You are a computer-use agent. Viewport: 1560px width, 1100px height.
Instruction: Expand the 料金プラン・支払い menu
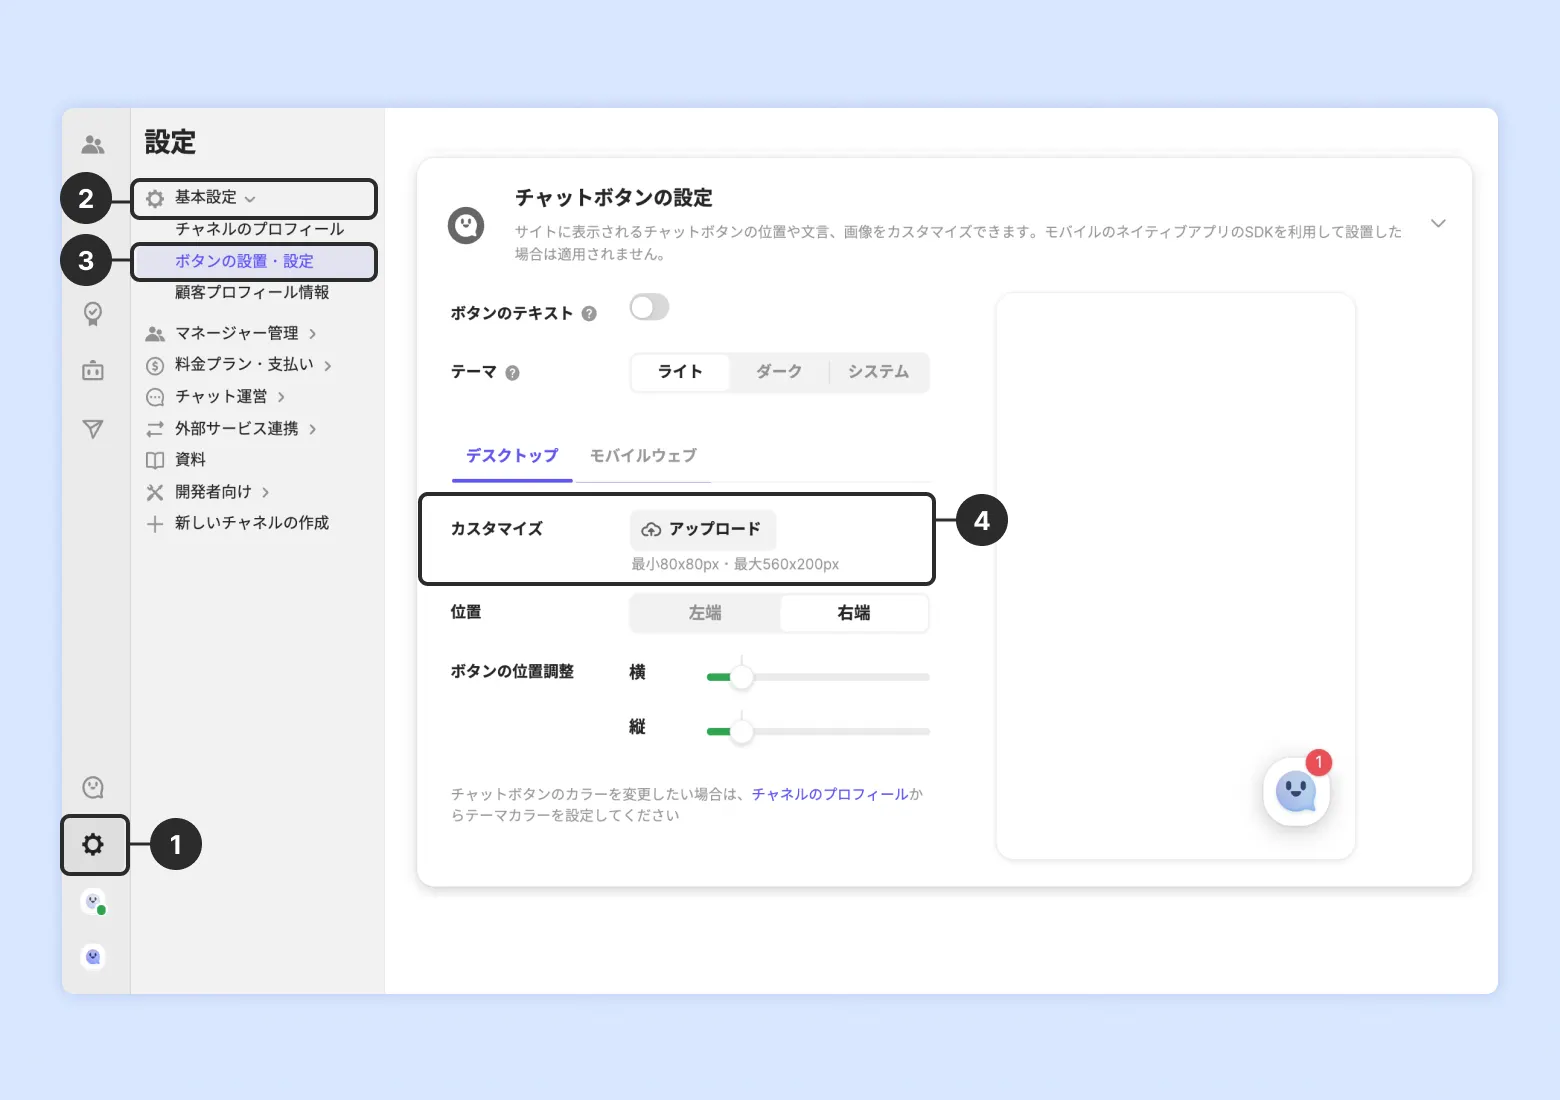(x=328, y=366)
